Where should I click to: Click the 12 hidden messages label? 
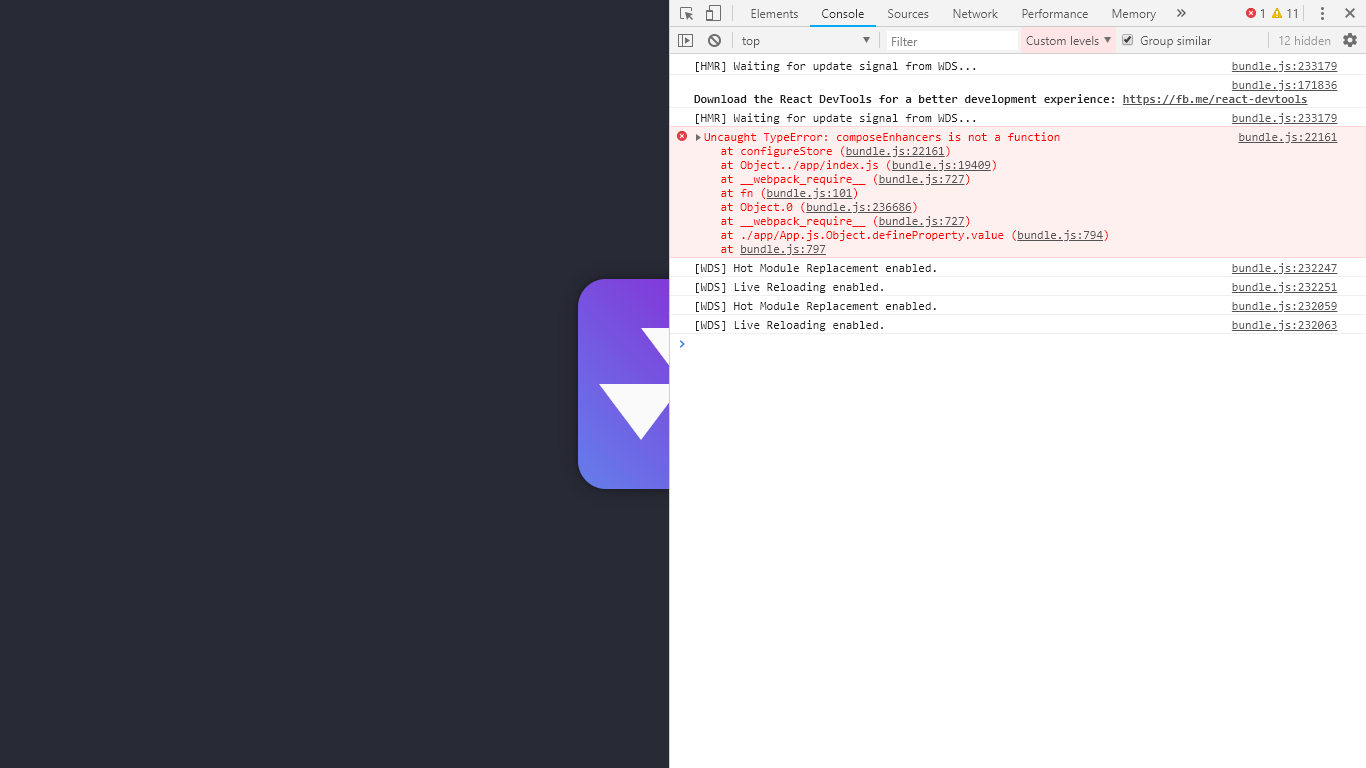pyautogui.click(x=1304, y=41)
